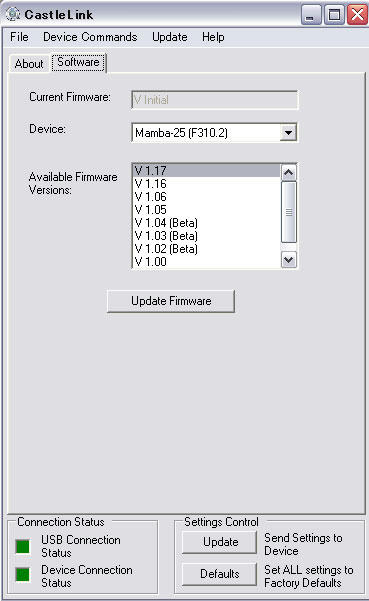Click the CastleLink title bar icon
This screenshot has width=369, height=601.
coord(13,14)
